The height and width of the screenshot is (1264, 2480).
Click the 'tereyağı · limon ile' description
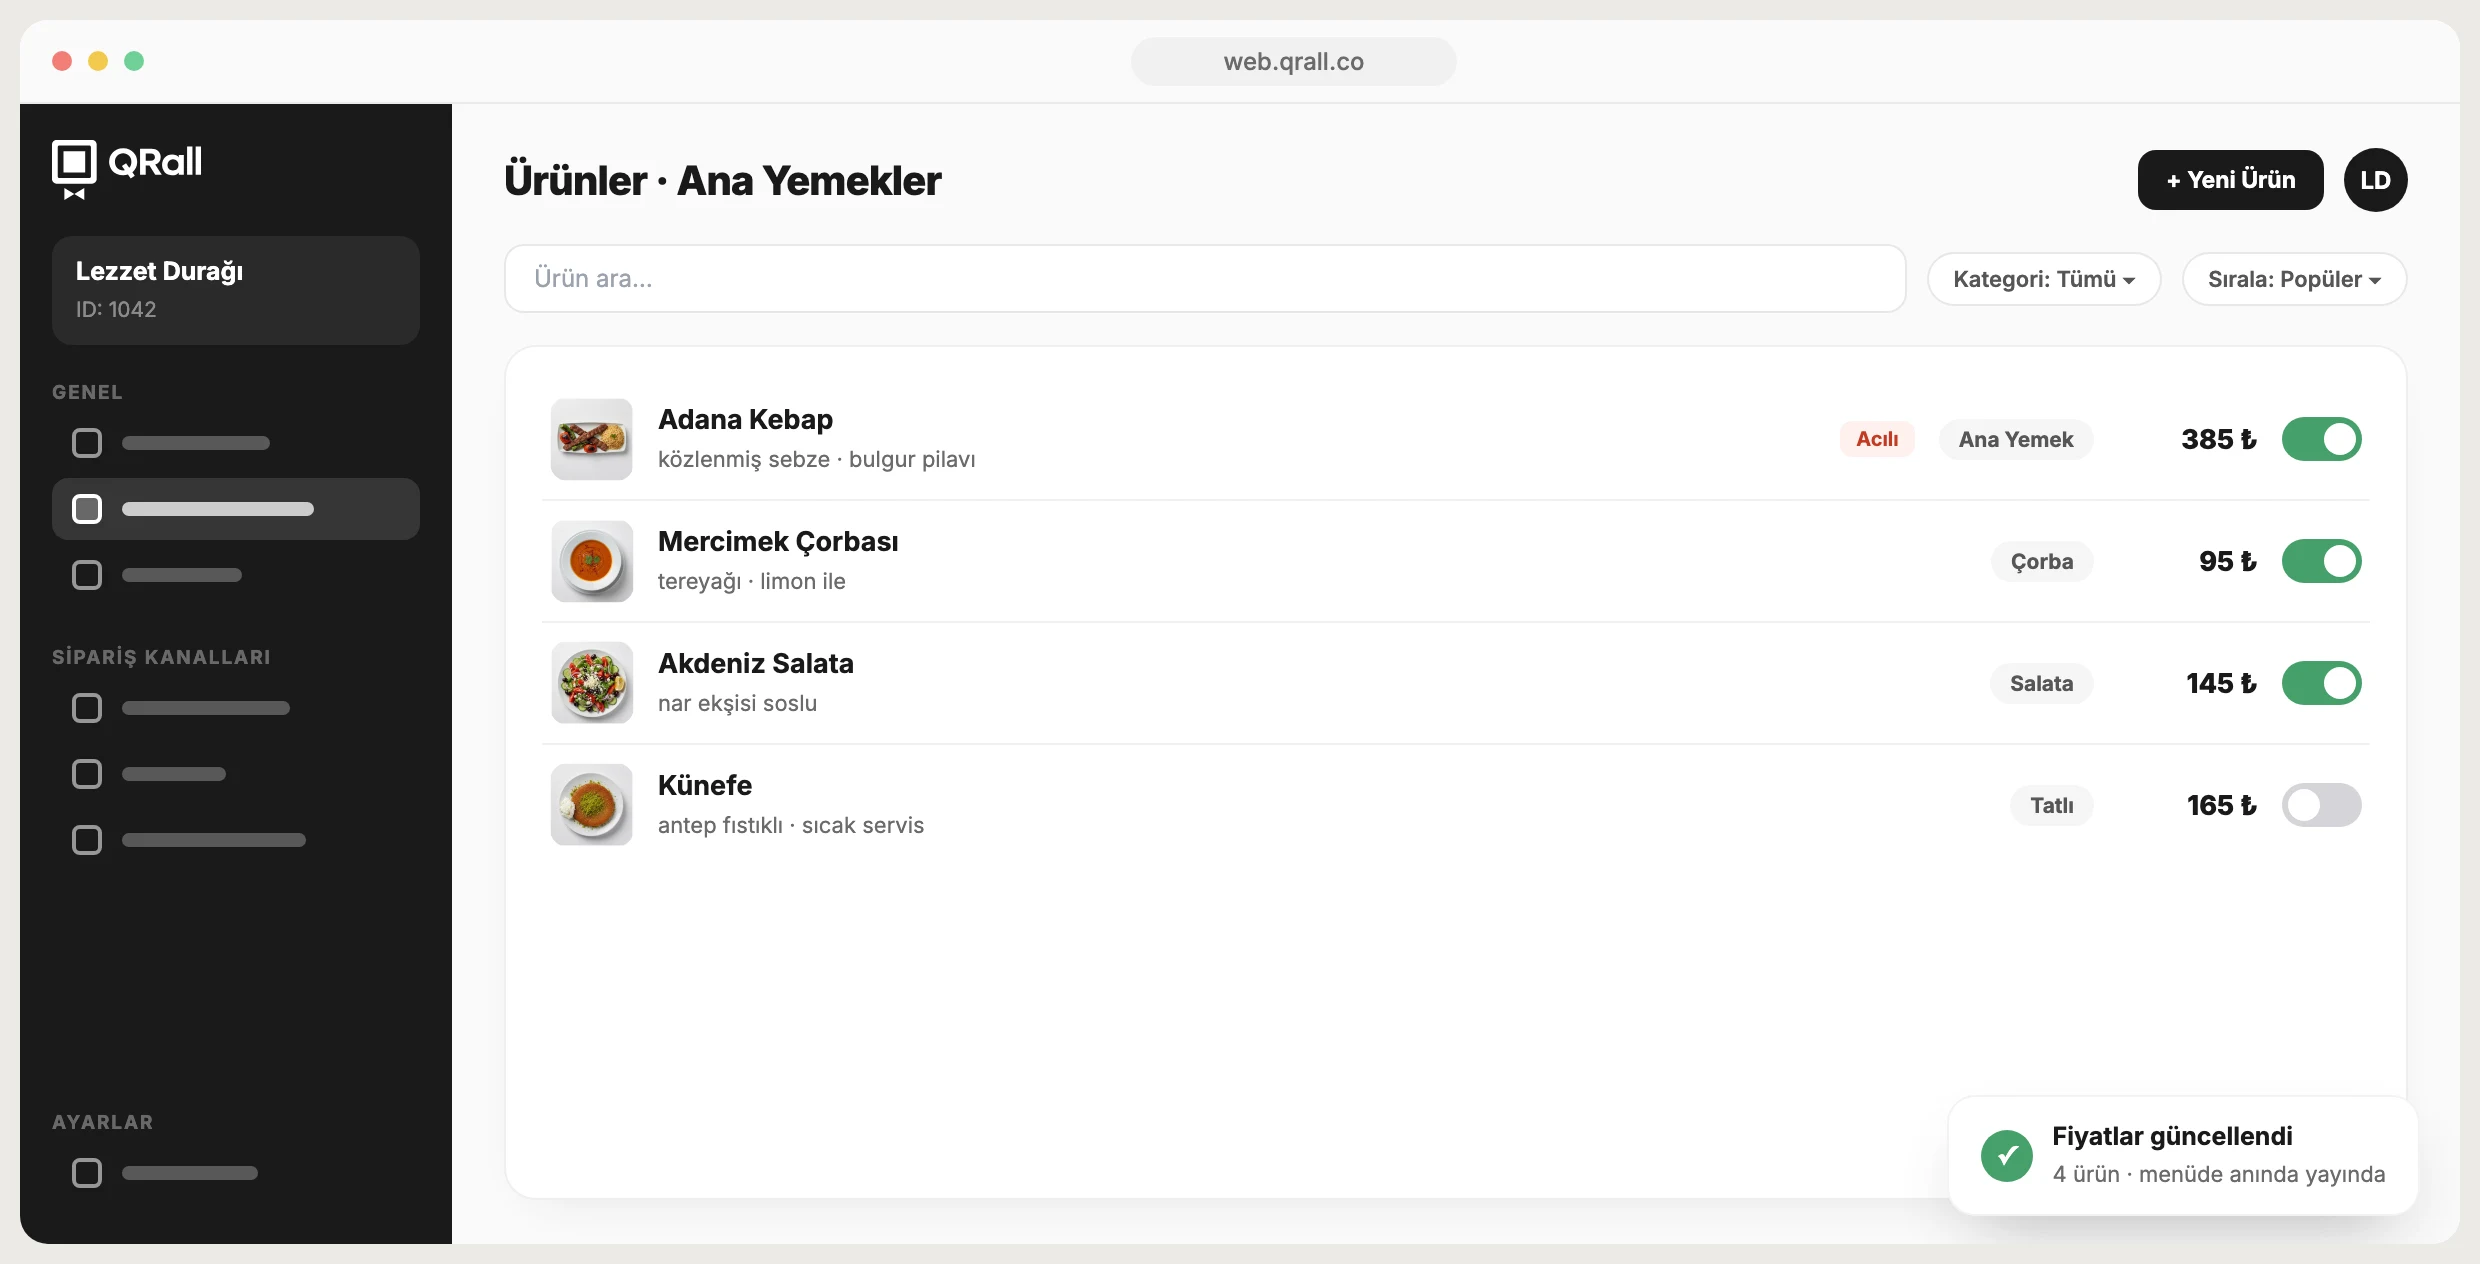(x=751, y=581)
